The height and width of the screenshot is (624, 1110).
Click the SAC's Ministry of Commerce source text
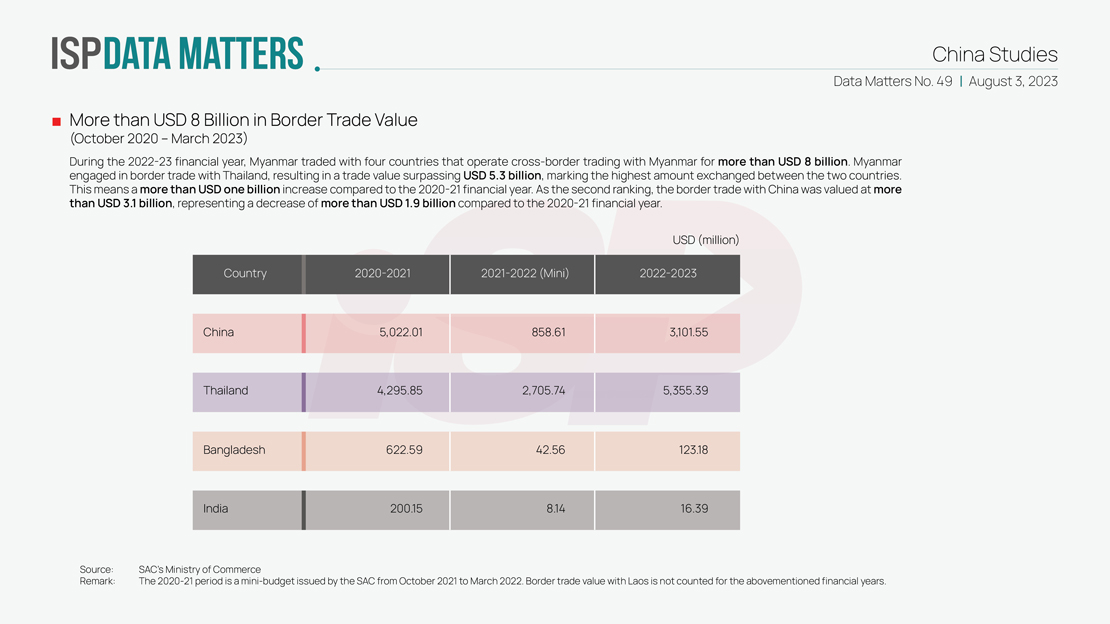click(x=199, y=569)
